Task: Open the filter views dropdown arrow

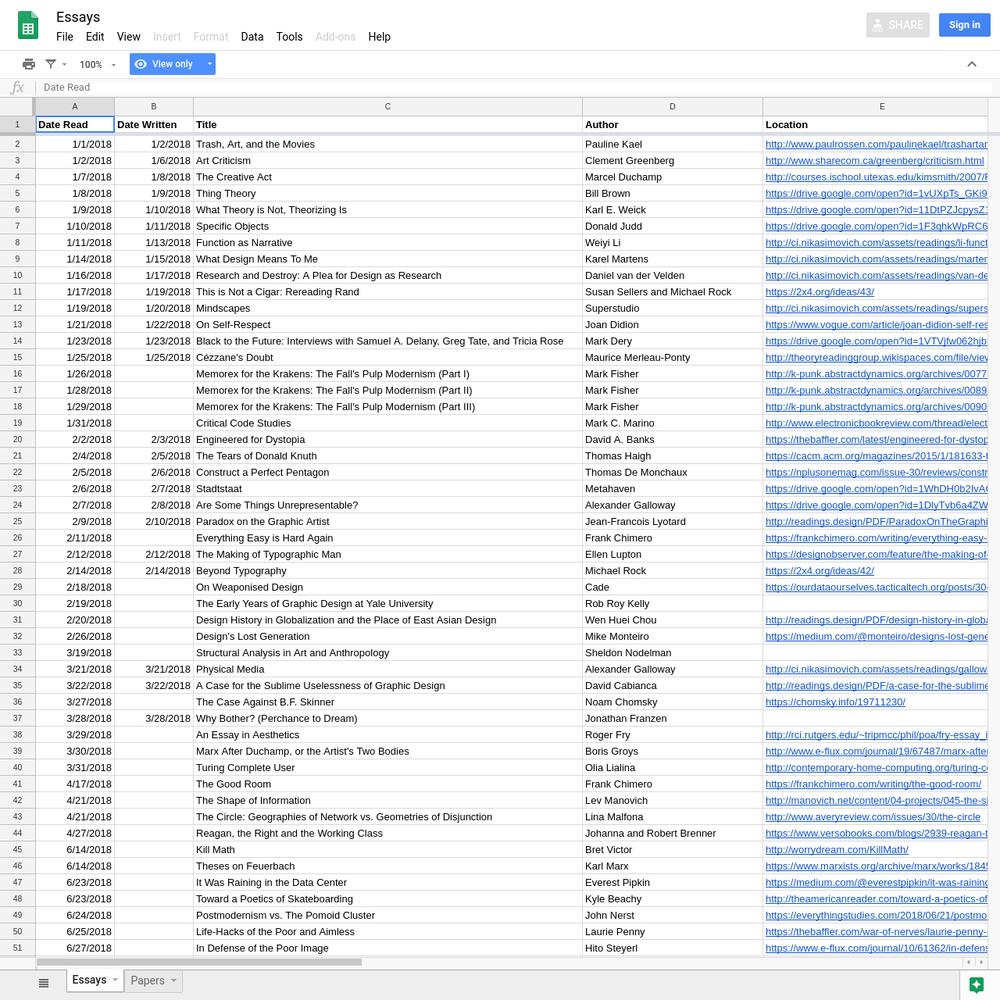Action: click(x=64, y=64)
